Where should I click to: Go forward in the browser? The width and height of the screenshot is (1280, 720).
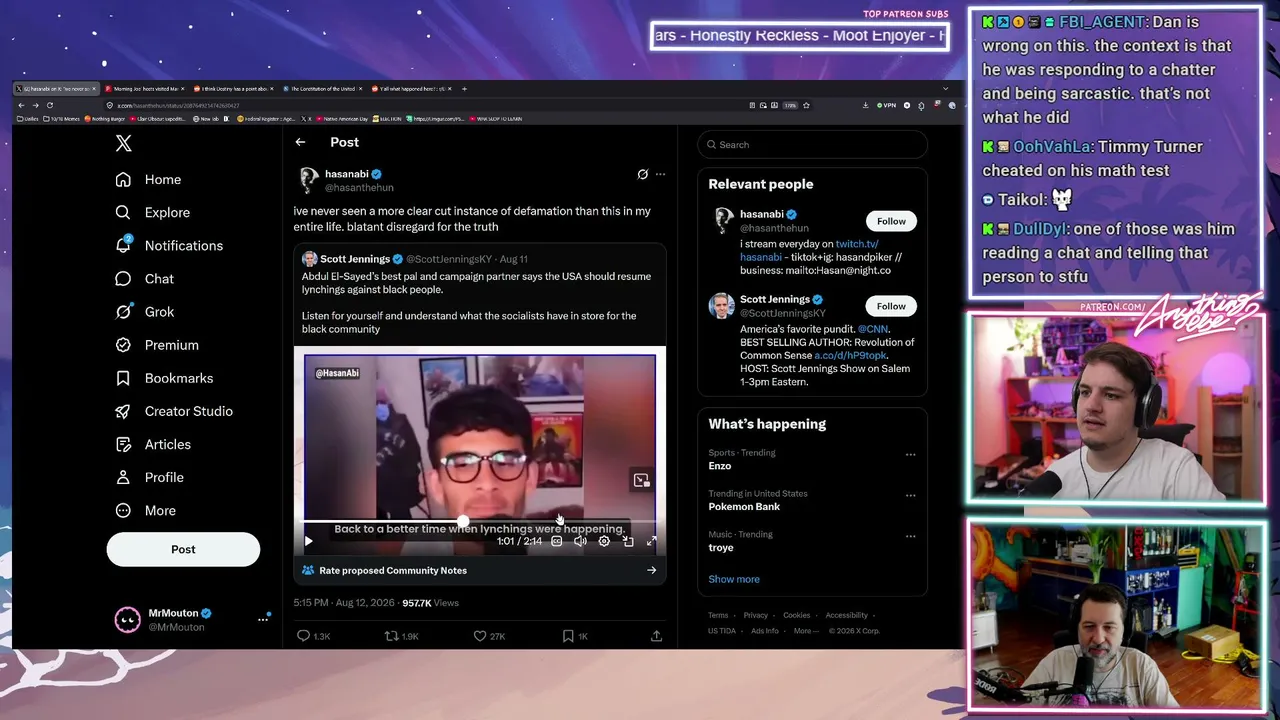[x=36, y=105]
